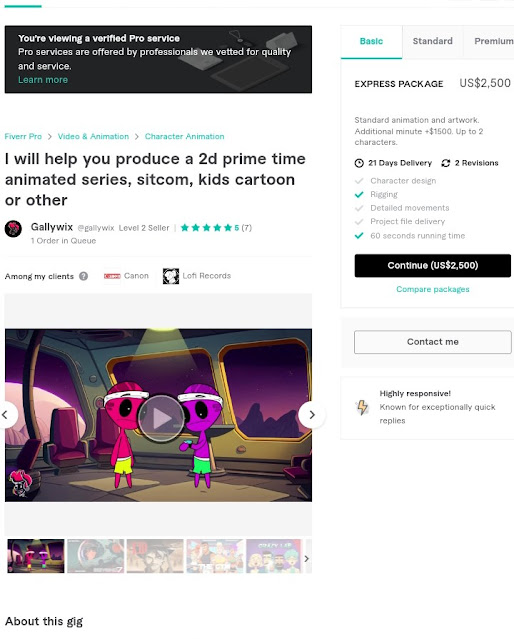Show previous gallery image with left arrow
Viewport: 514px width, 639px height.
point(6,415)
